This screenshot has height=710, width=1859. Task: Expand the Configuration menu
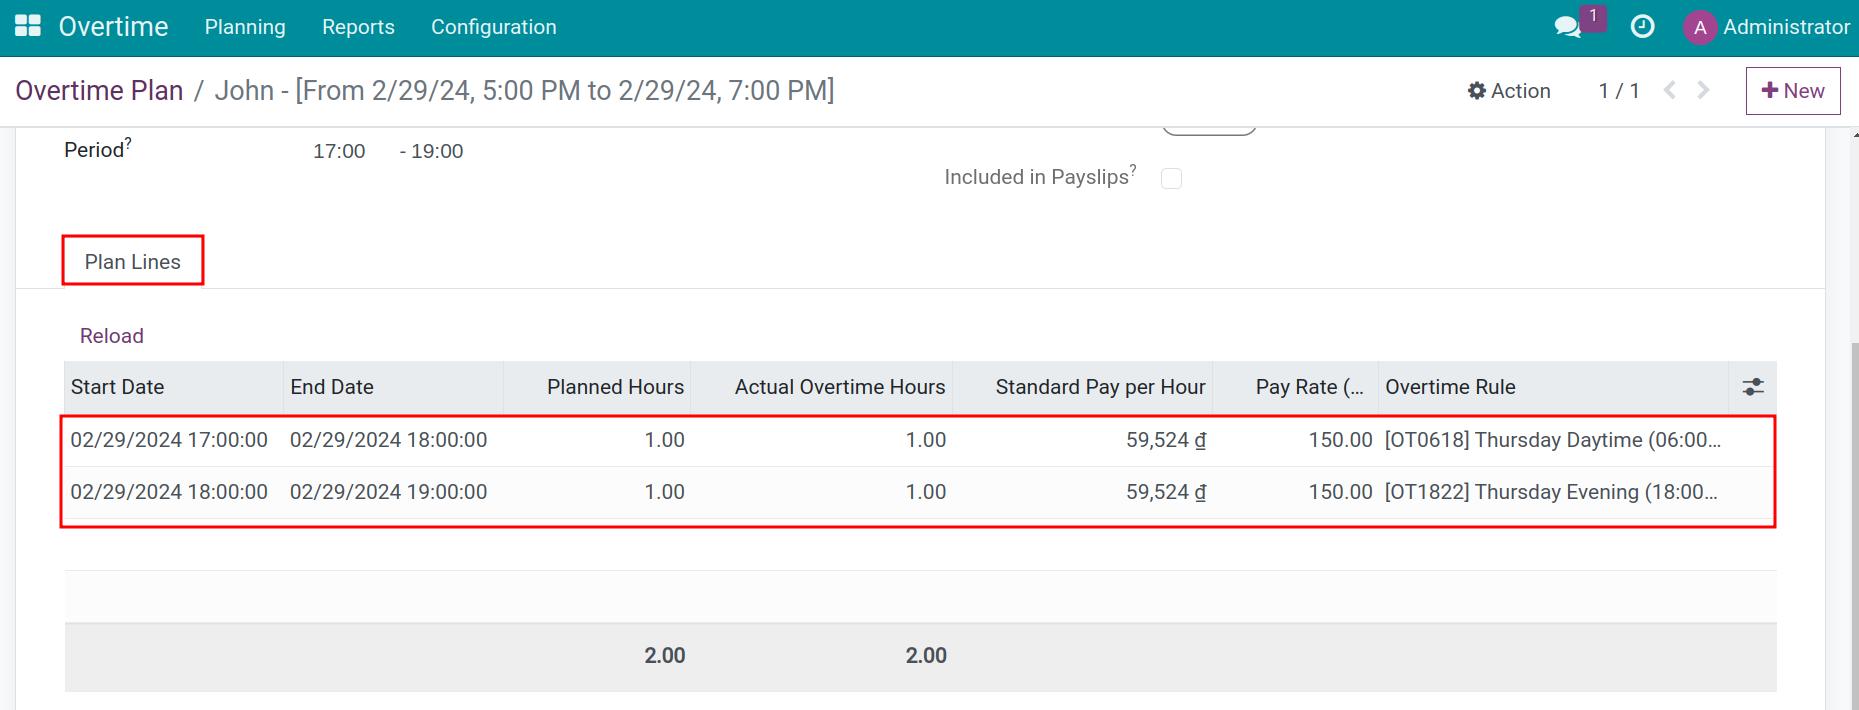point(493,27)
